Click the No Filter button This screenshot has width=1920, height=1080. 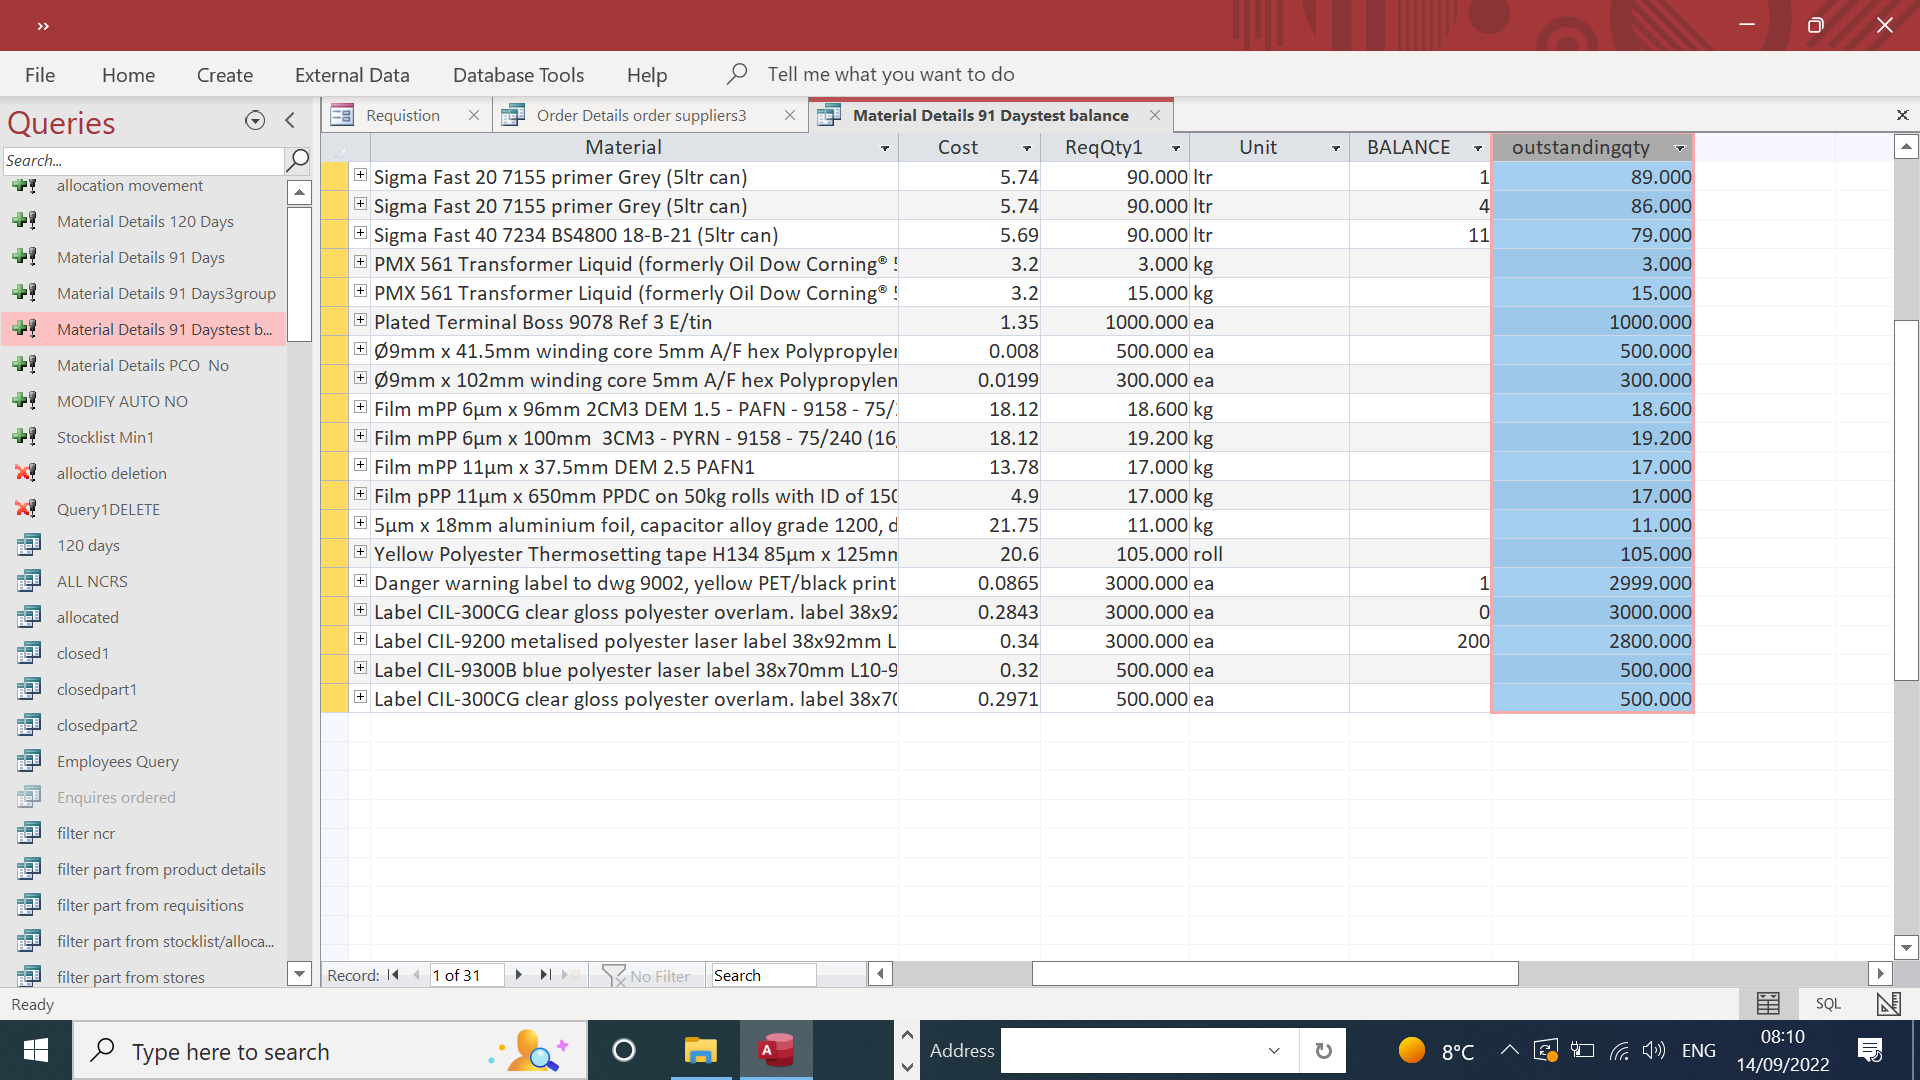coord(646,975)
